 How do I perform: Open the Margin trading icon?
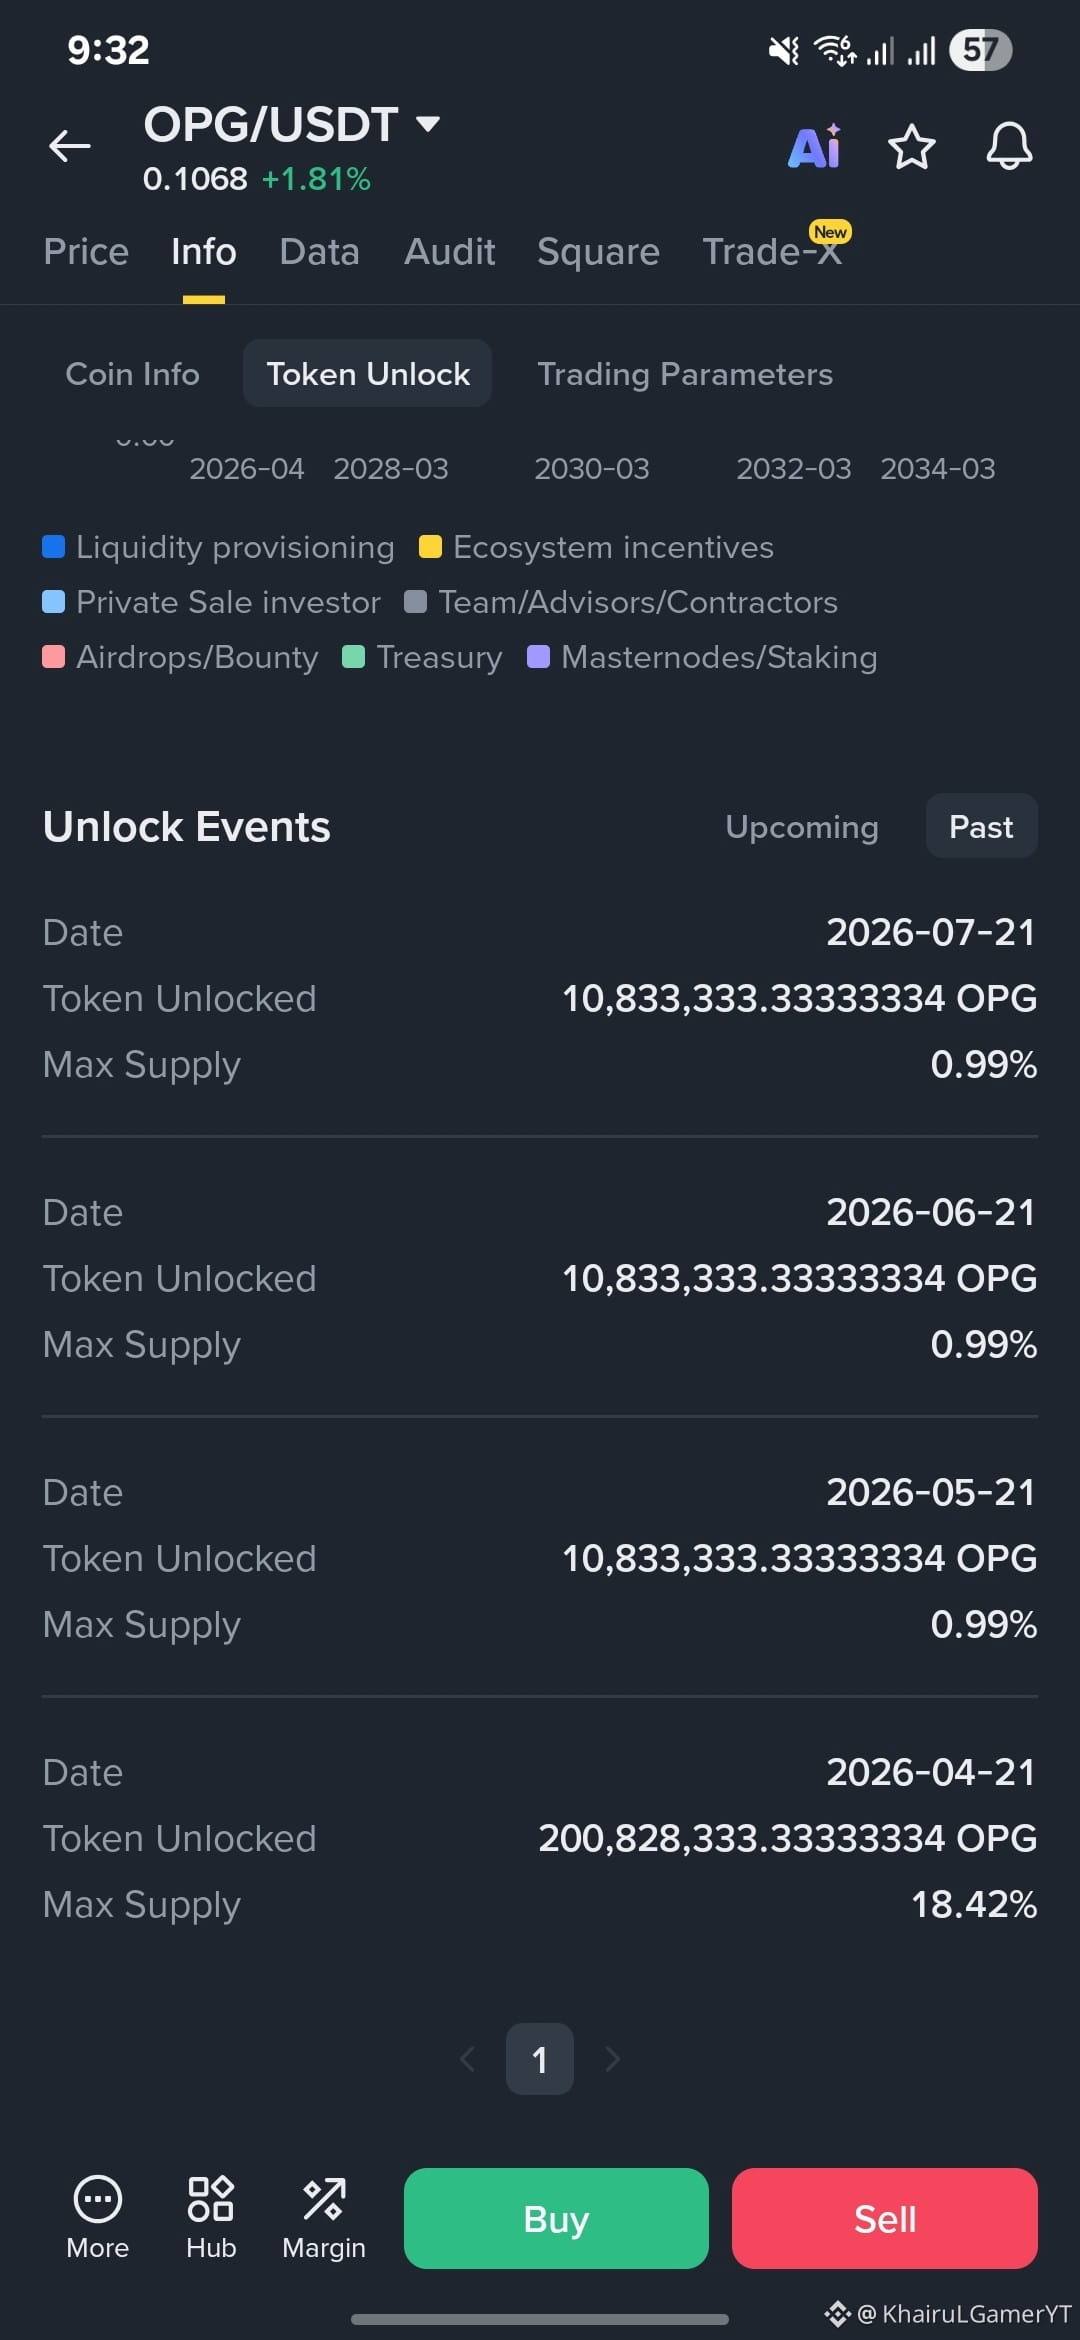324,2217
